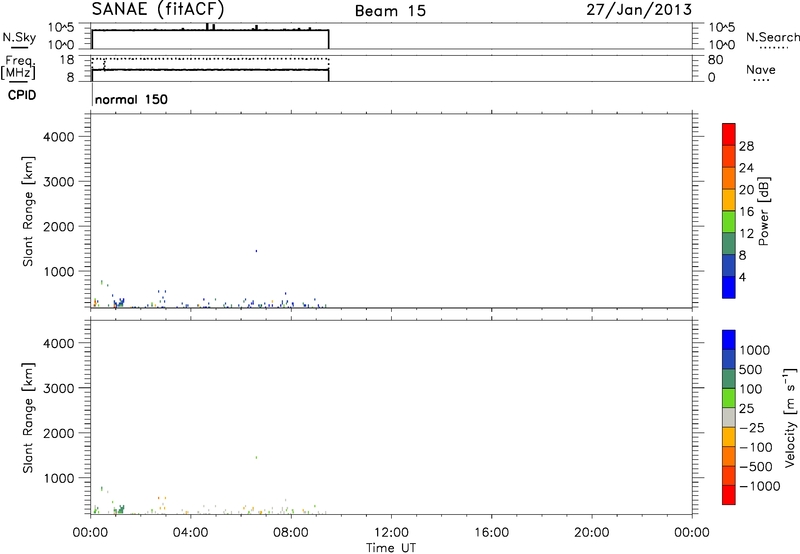Click the bright blue bottom Power swatch

point(729,287)
